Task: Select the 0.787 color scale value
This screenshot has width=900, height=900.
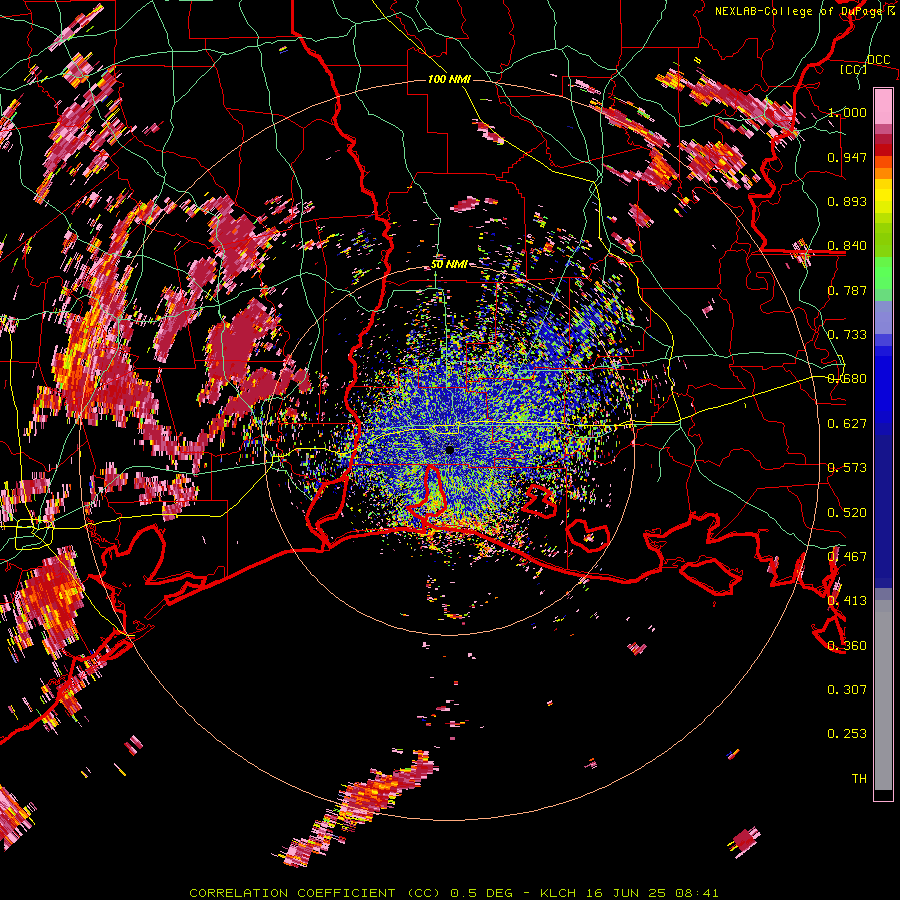Action: 847,290
